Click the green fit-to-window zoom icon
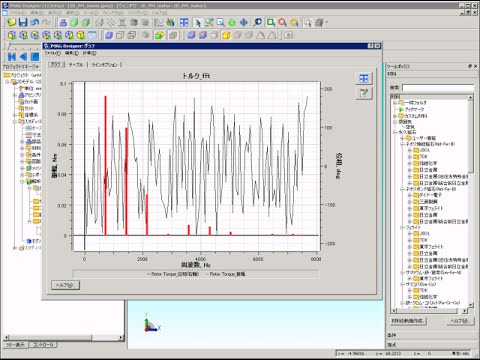 click(x=271, y=22)
